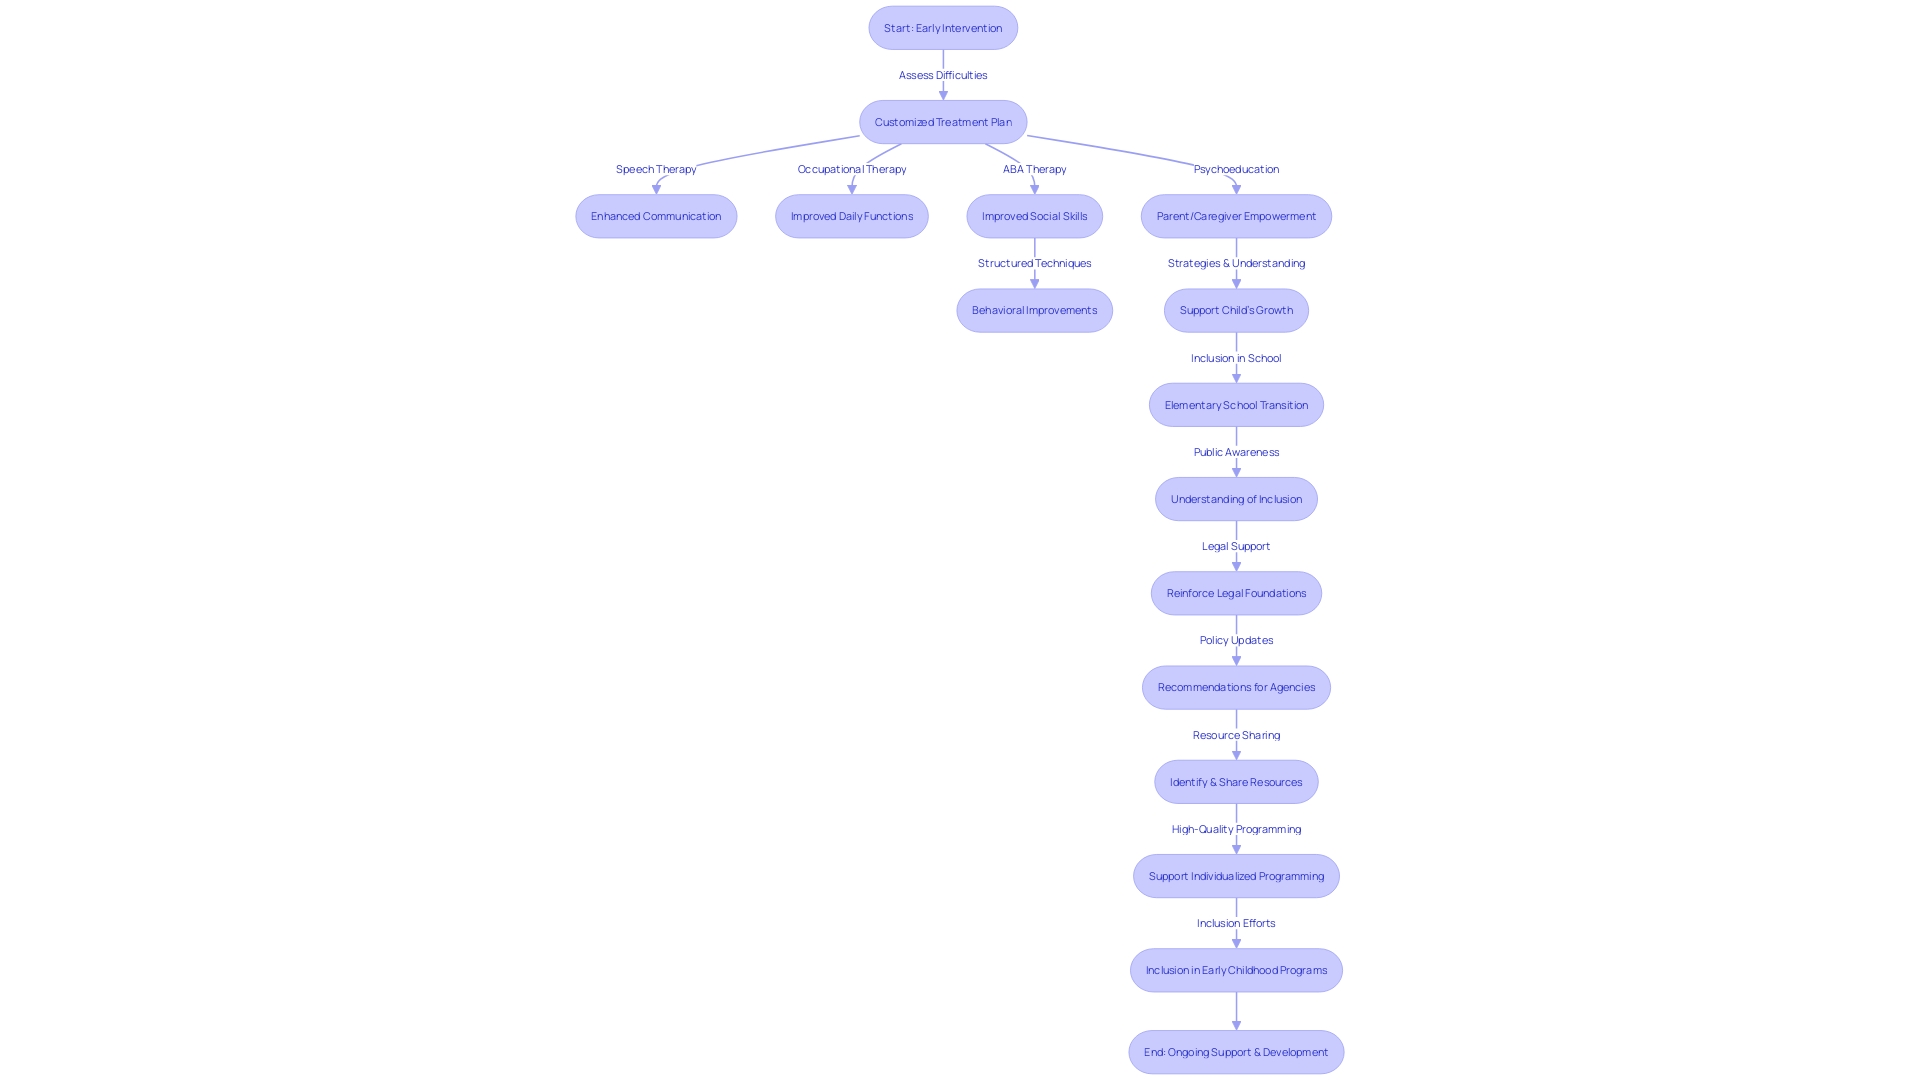
Task: Select Enhanced Communication outcome node
Action: click(654, 215)
